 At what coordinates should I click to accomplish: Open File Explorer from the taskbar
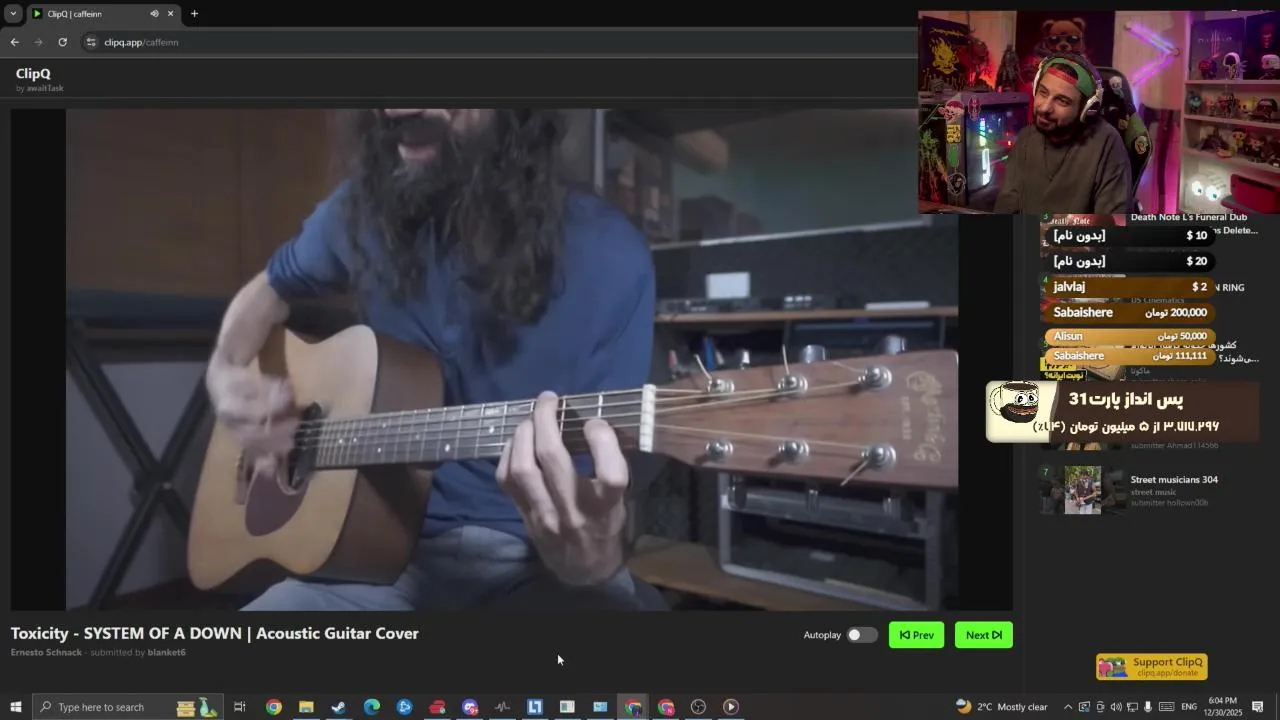tap(306, 707)
